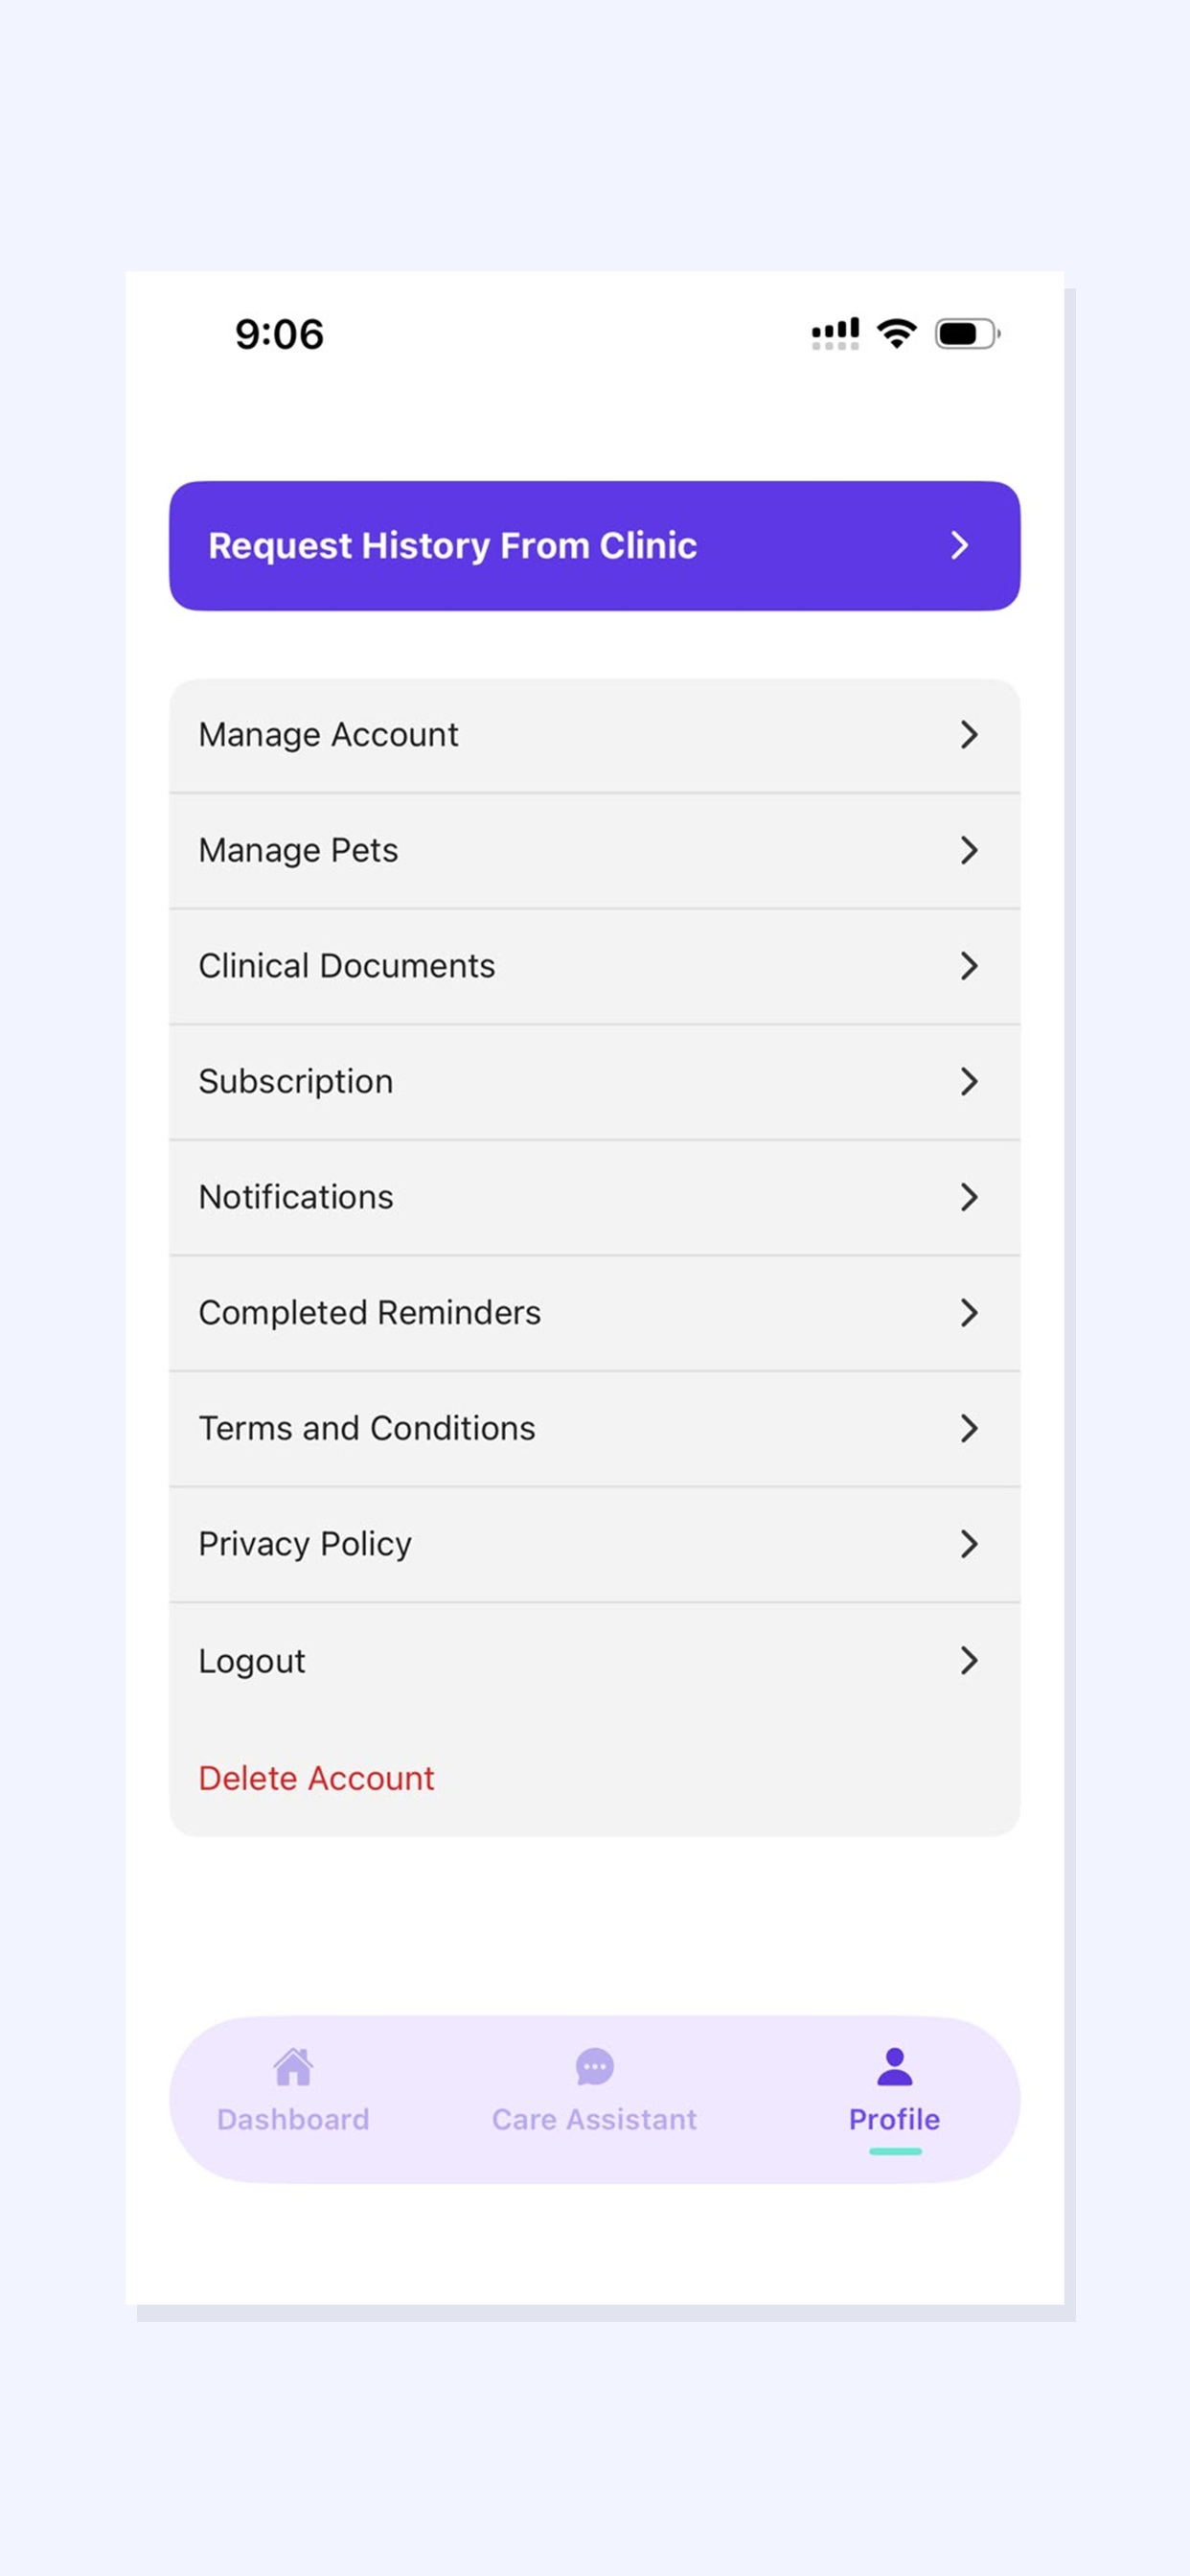Click the red Delete Account link

coord(317,1778)
